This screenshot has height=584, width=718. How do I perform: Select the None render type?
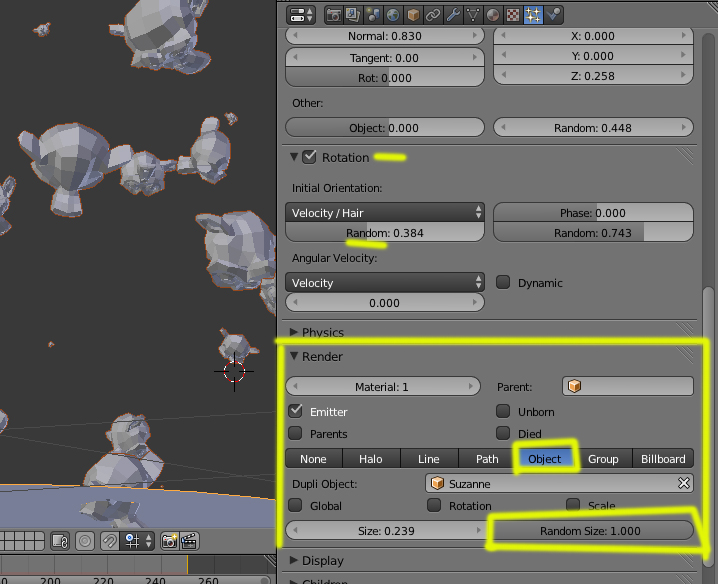click(x=314, y=458)
